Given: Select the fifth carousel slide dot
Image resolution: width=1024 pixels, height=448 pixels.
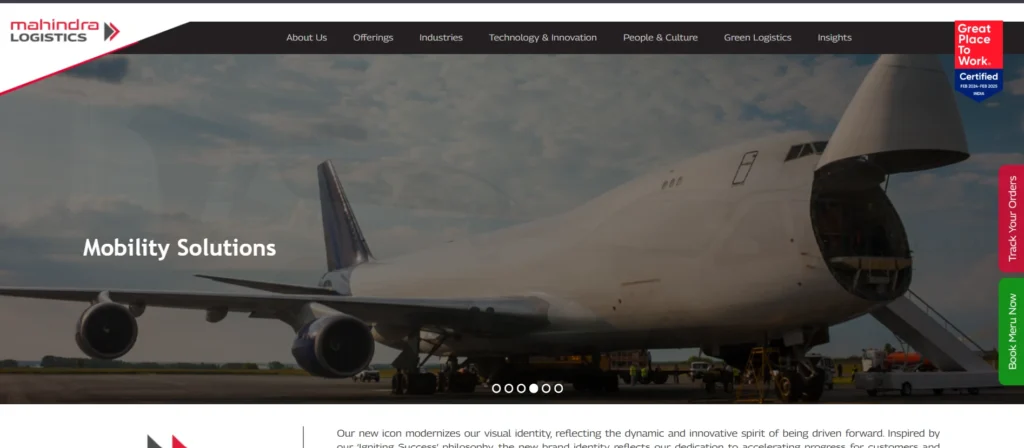Looking at the screenshot, I should [546, 388].
